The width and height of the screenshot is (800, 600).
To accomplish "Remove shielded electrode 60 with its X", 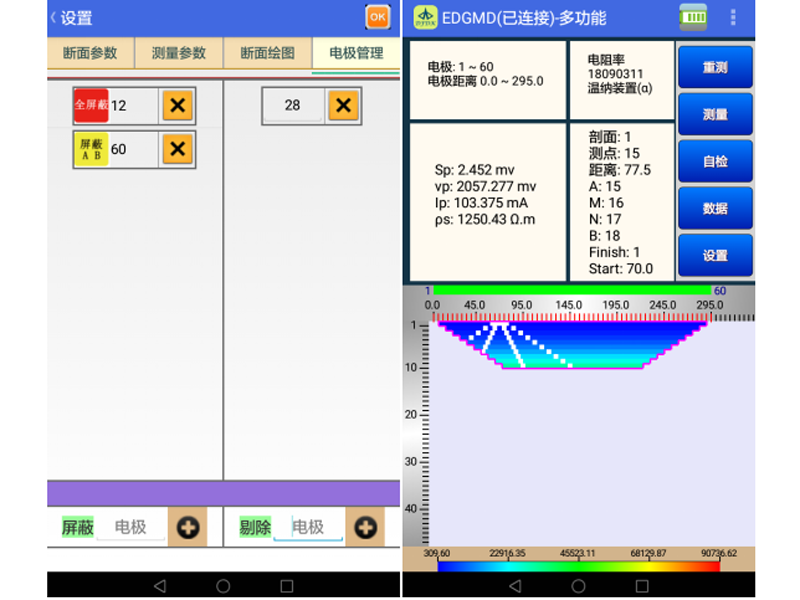I will coord(178,149).
